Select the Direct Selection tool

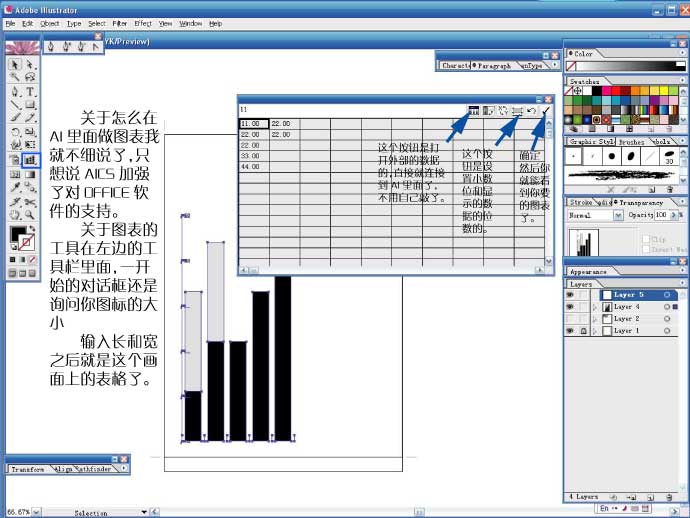pos(30,65)
